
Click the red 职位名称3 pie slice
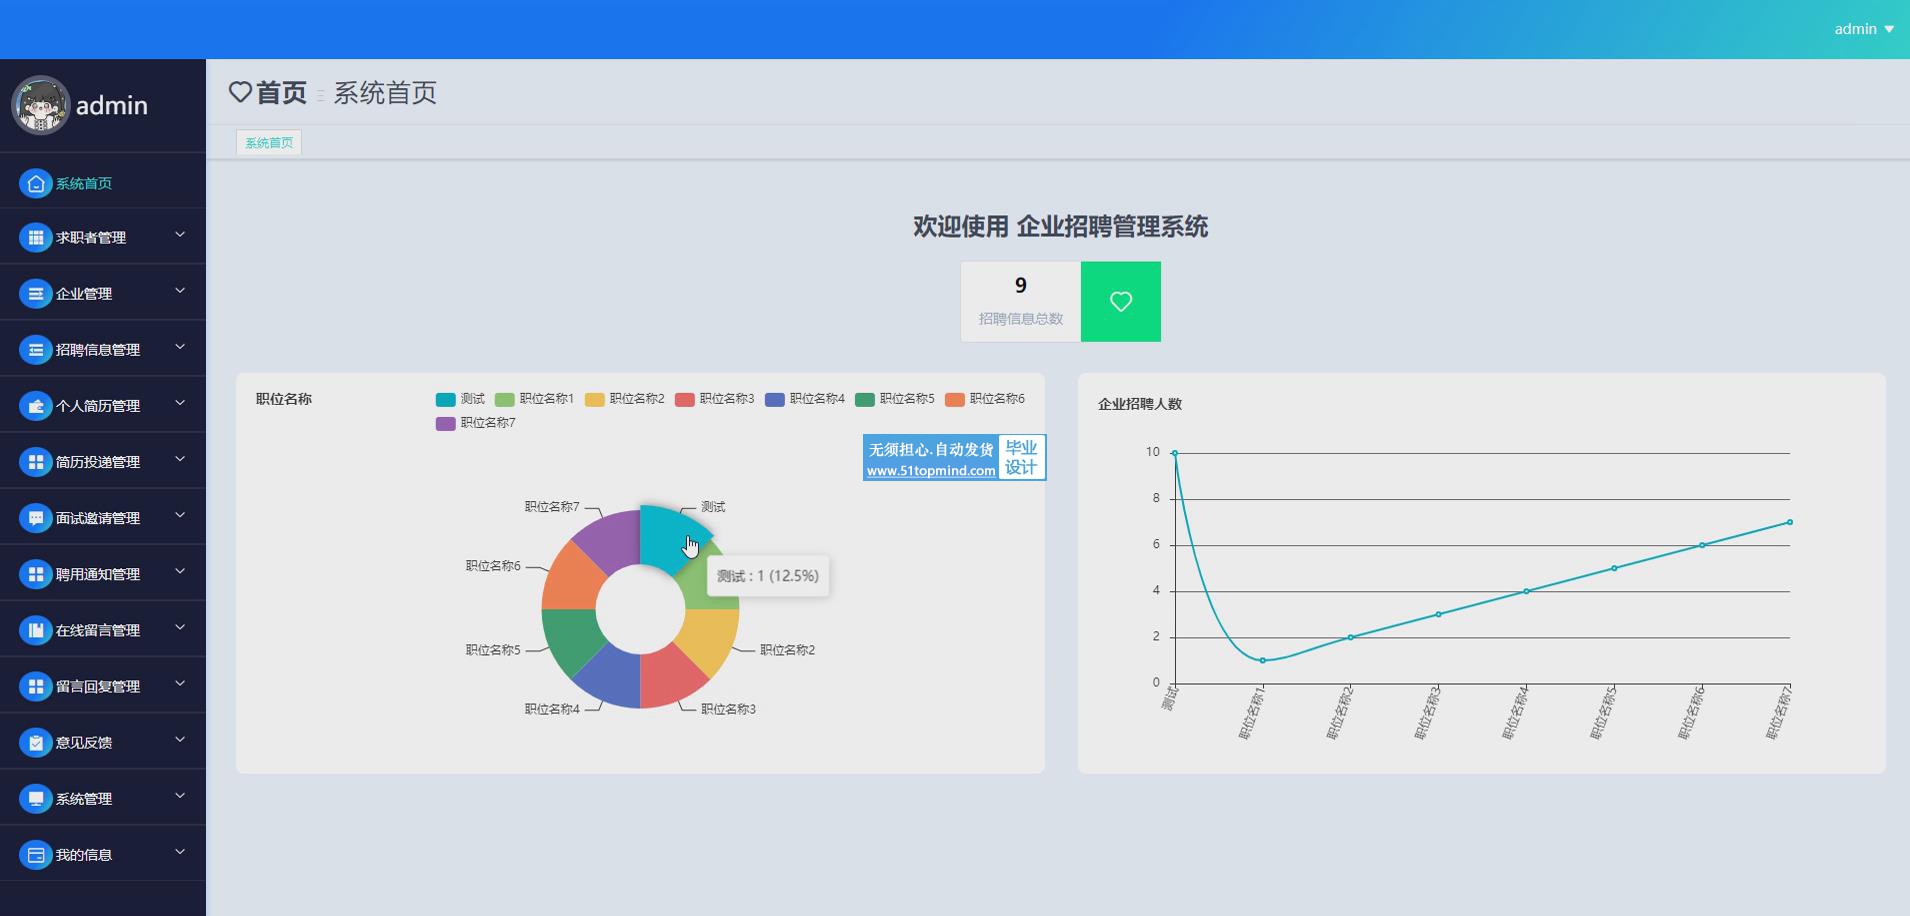(x=668, y=677)
